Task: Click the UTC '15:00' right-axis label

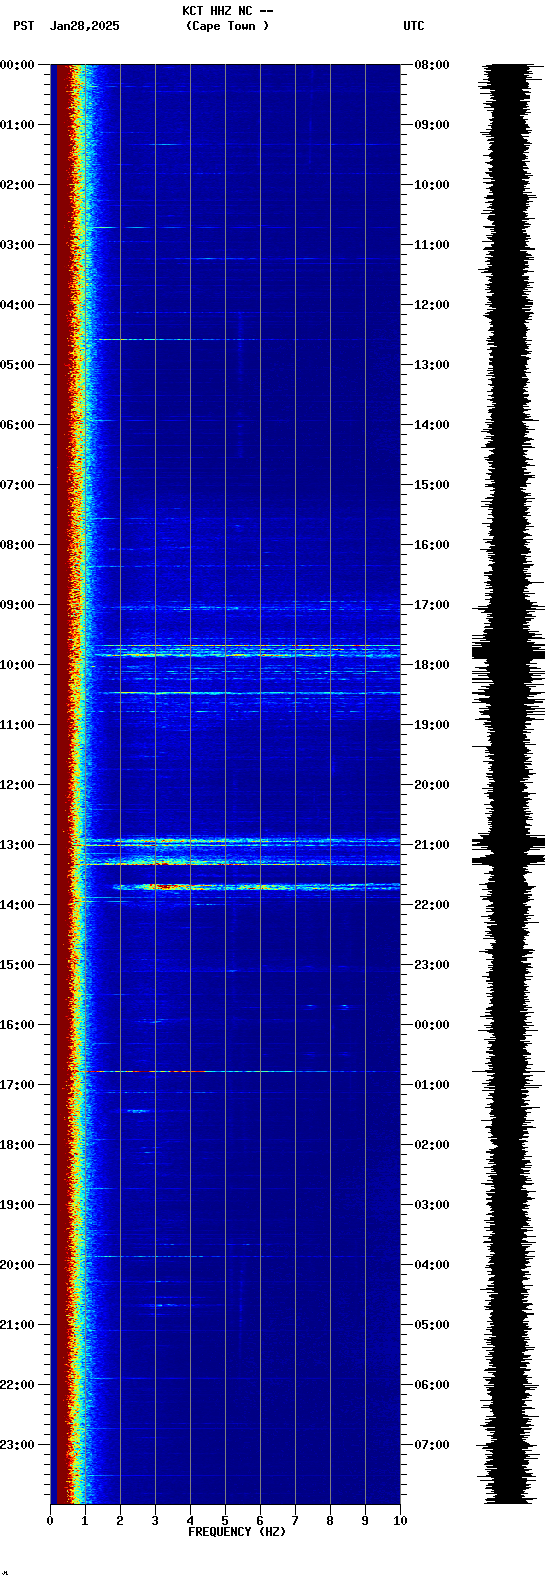Action: pyautogui.click(x=432, y=485)
